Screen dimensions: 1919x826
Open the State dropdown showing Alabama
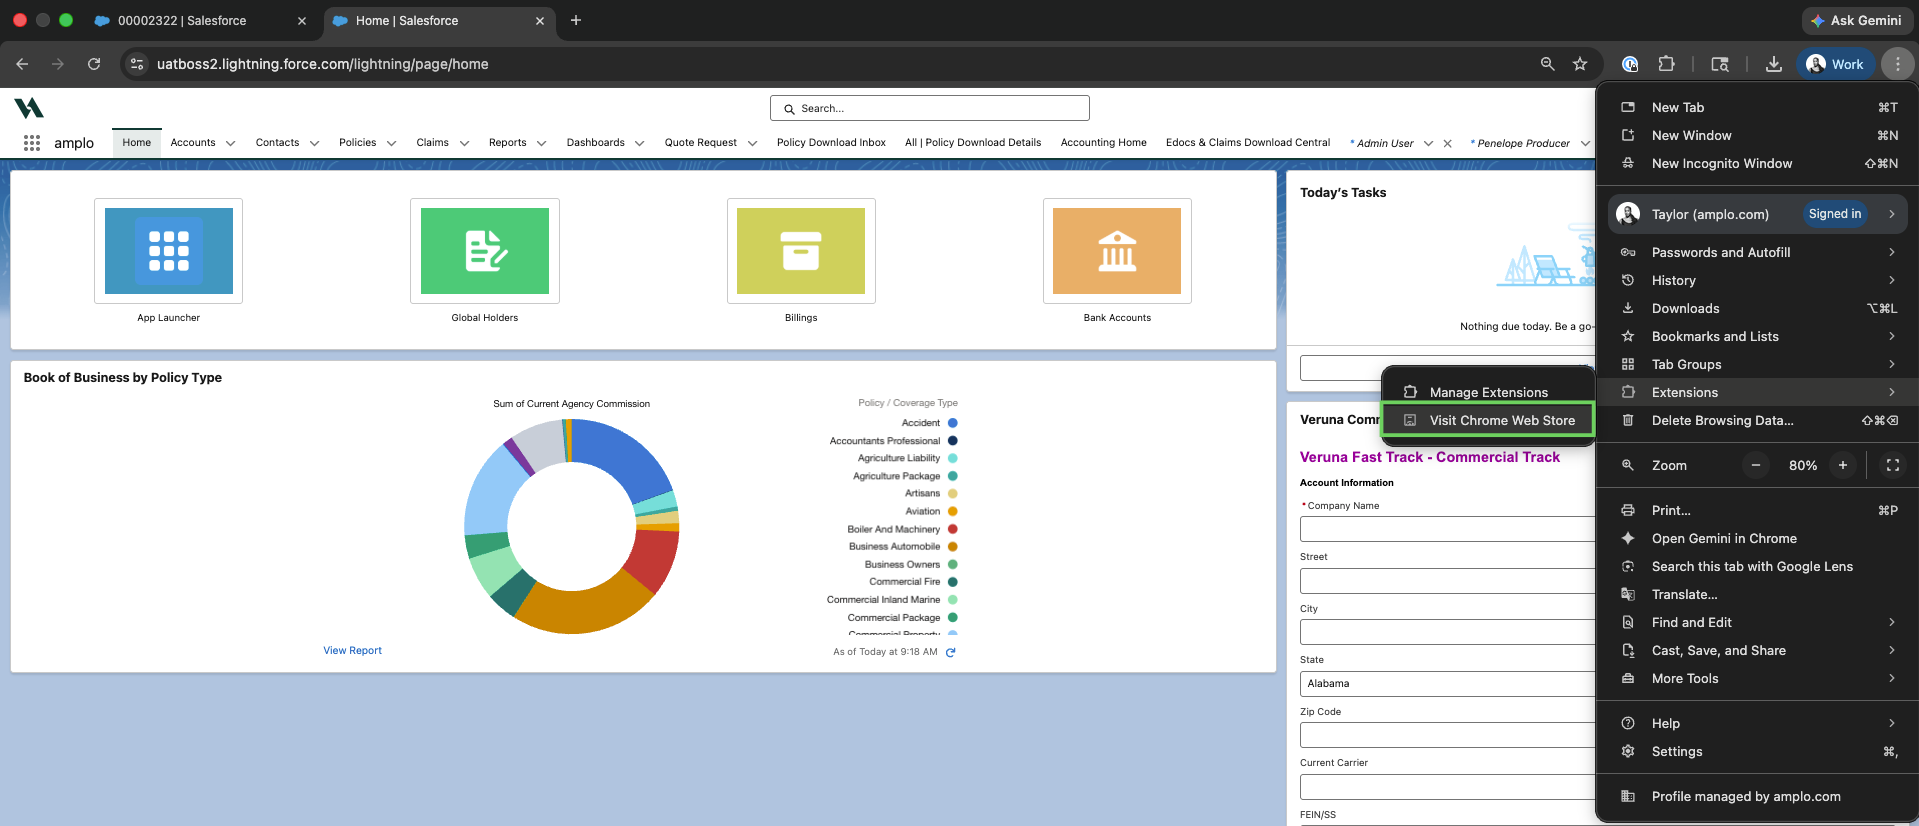click(x=1447, y=684)
